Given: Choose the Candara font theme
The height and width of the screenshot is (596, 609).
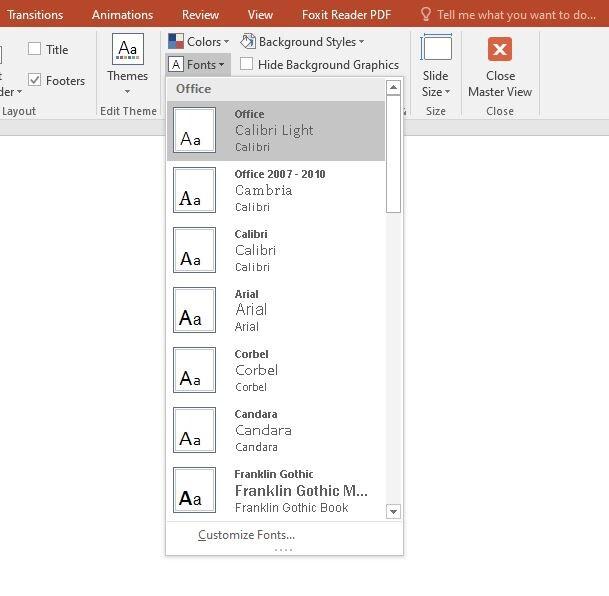Looking at the screenshot, I should pyautogui.click(x=275, y=430).
